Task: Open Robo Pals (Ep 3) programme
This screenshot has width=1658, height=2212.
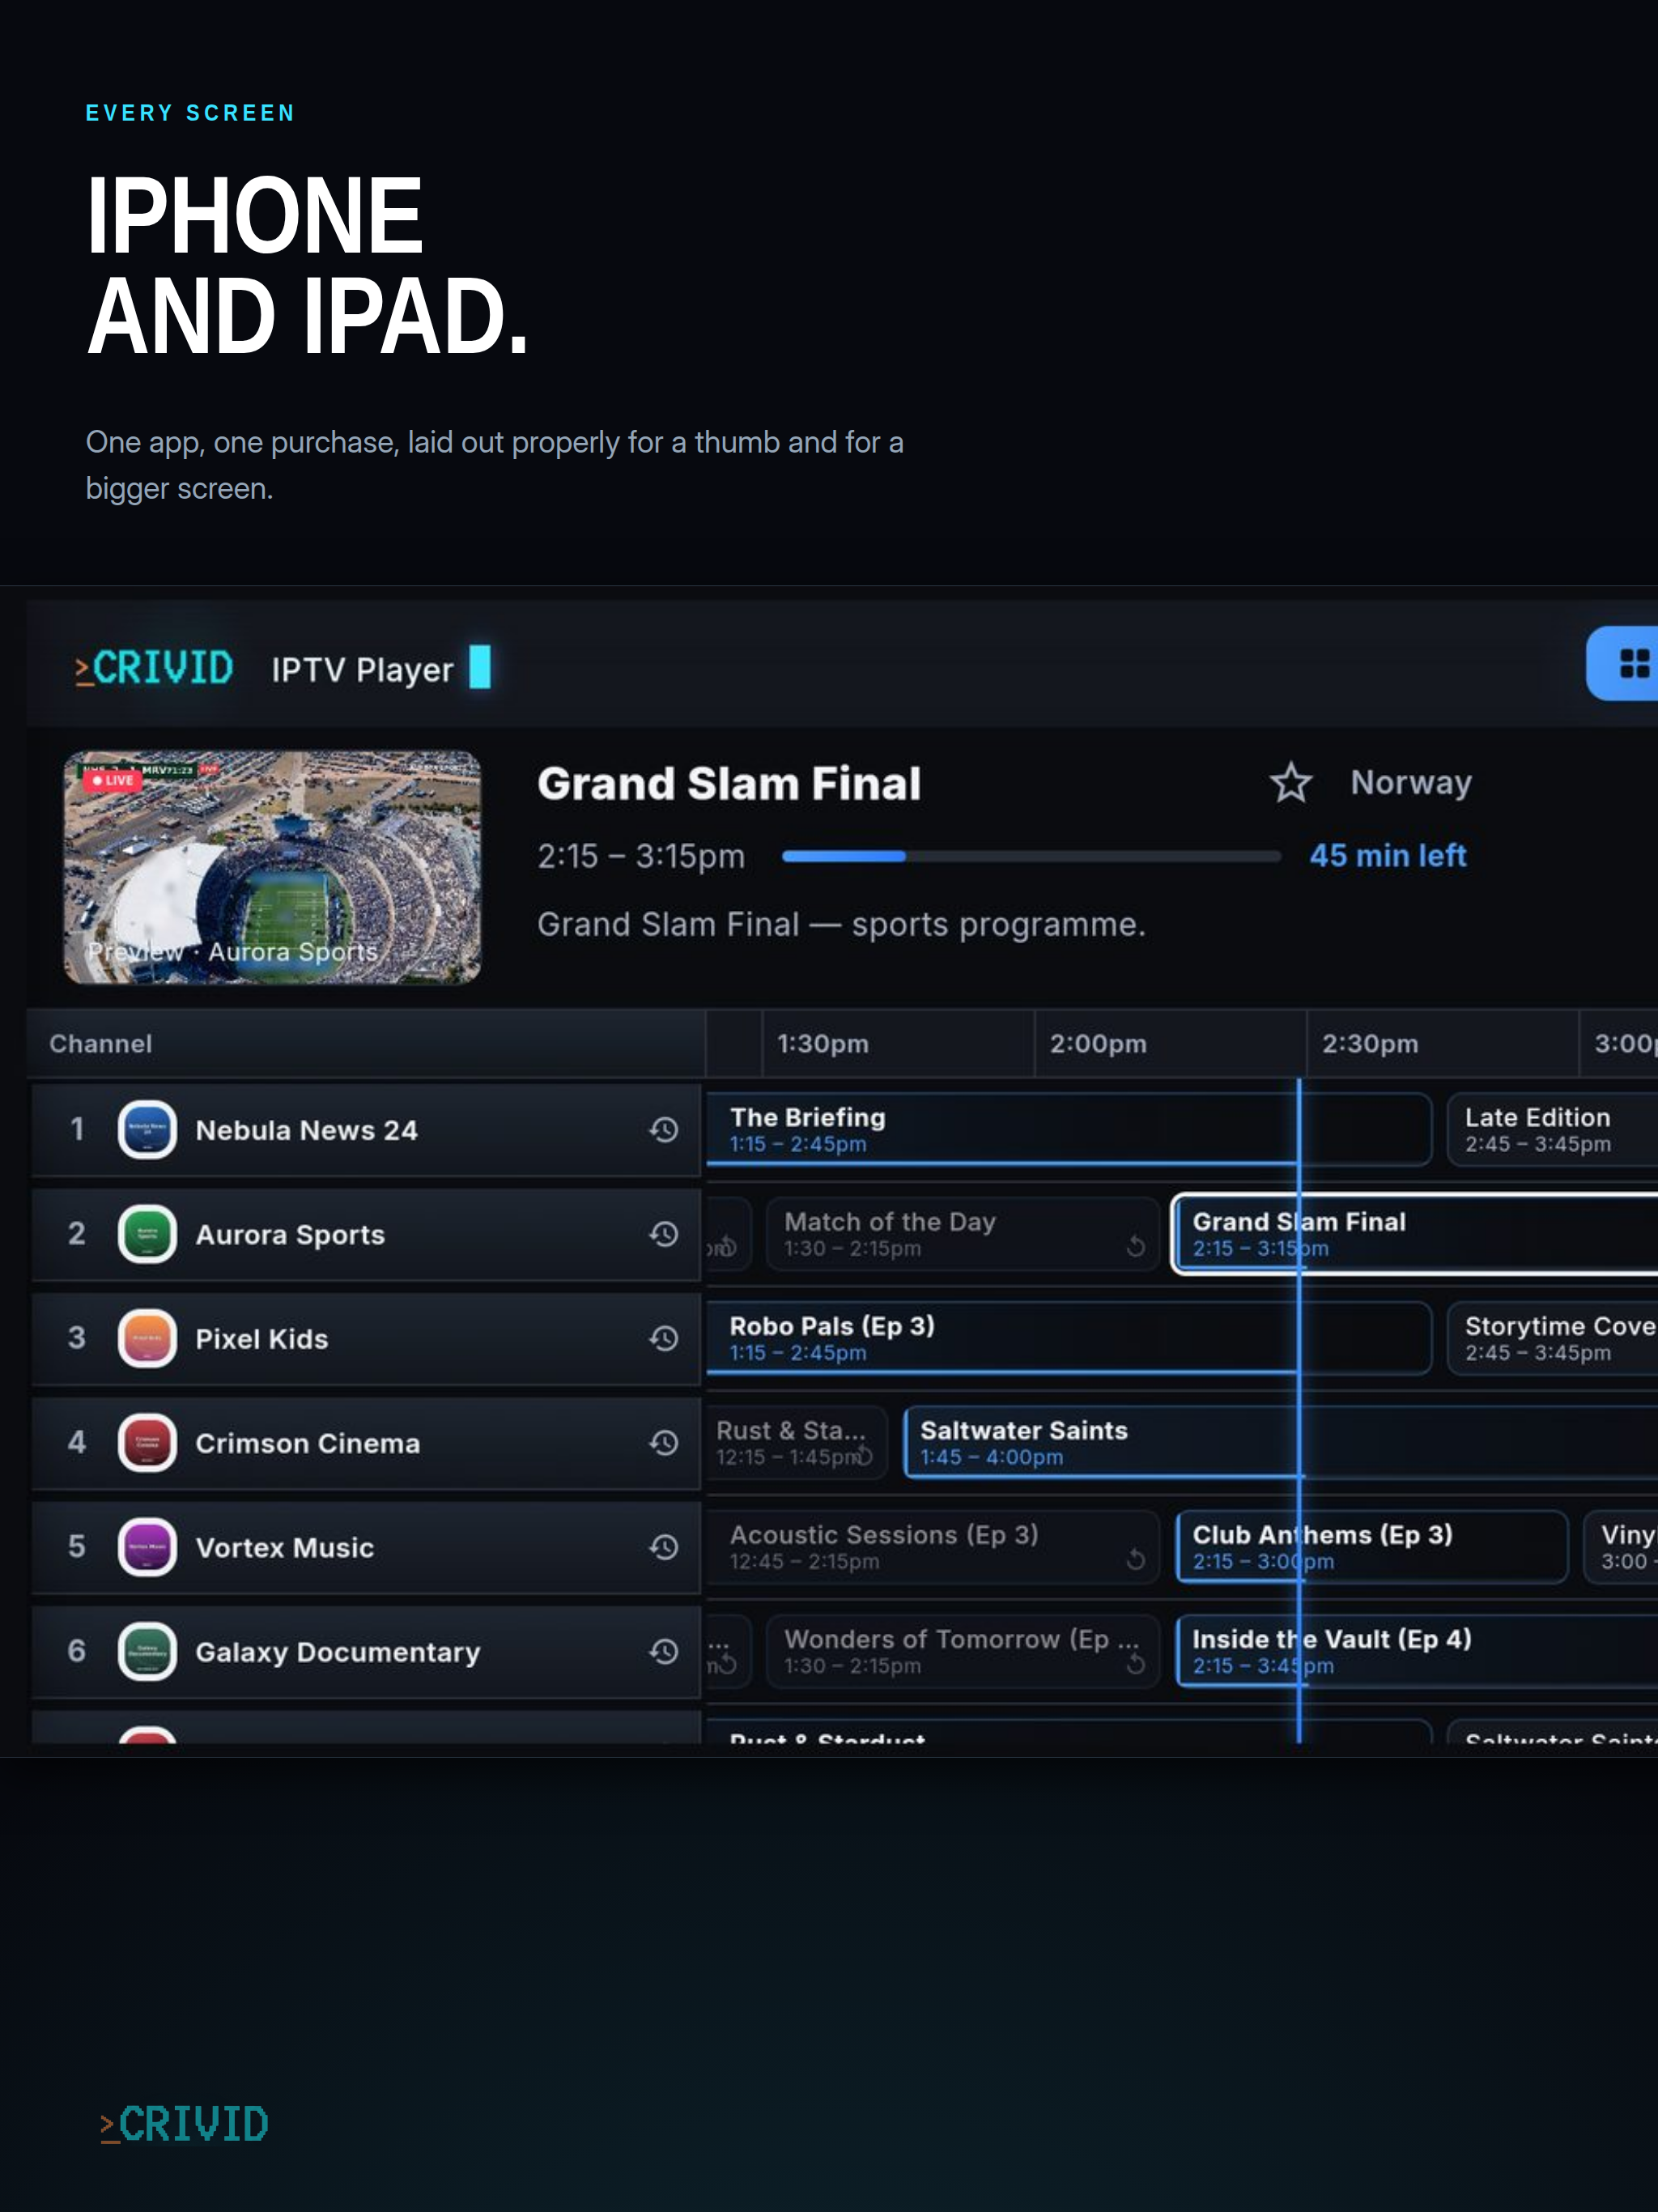Action: pyautogui.click(x=1069, y=1338)
